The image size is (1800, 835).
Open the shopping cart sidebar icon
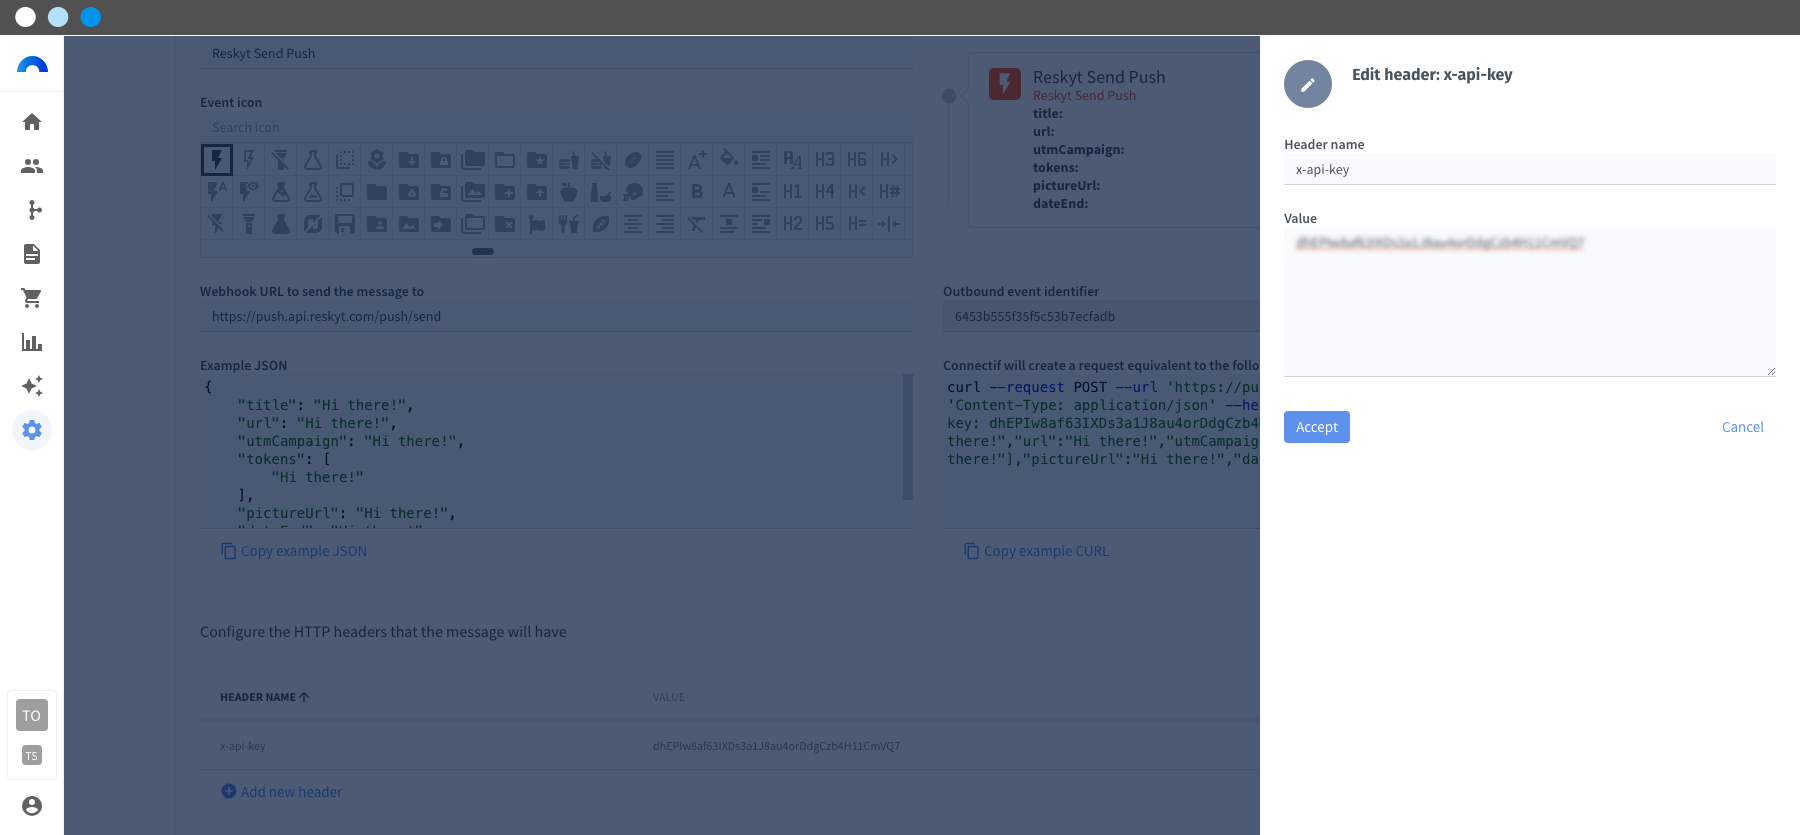[x=32, y=298]
